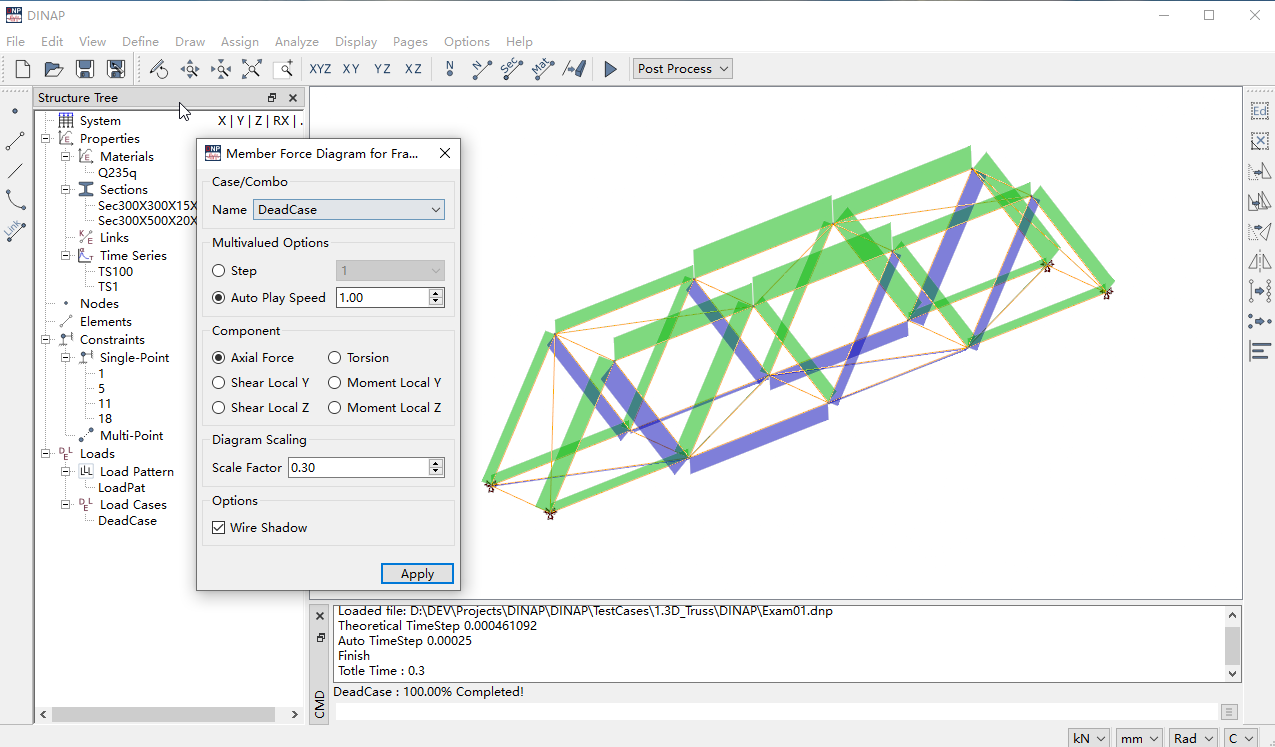Open the DeadCase name dropdown
This screenshot has width=1275, height=747.
click(348, 210)
